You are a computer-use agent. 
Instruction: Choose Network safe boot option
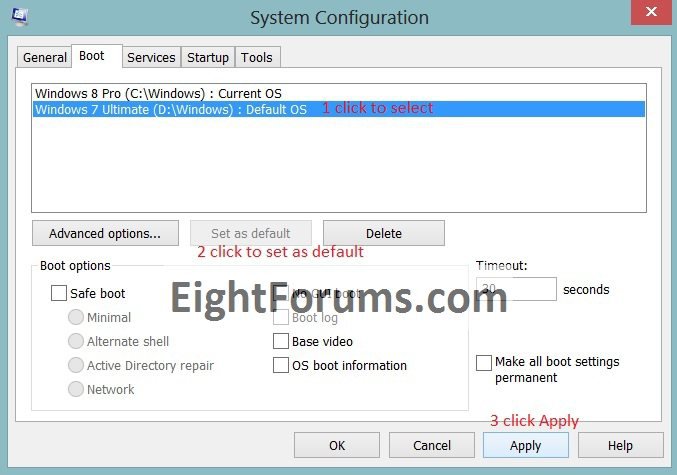[x=76, y=389]
